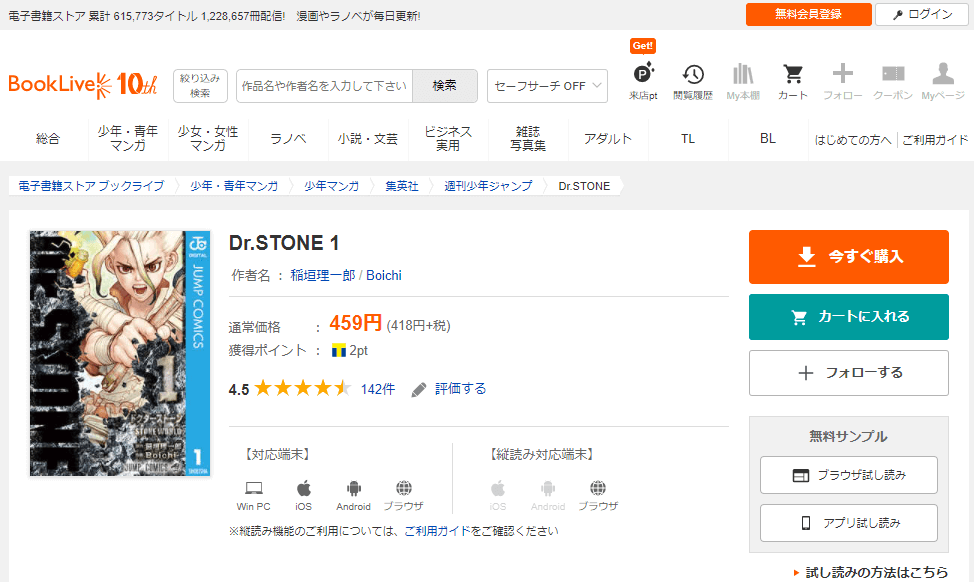
Task: Click the Dr.STONE 1 cover thumbnail
Action: click(x=119, y=353)
